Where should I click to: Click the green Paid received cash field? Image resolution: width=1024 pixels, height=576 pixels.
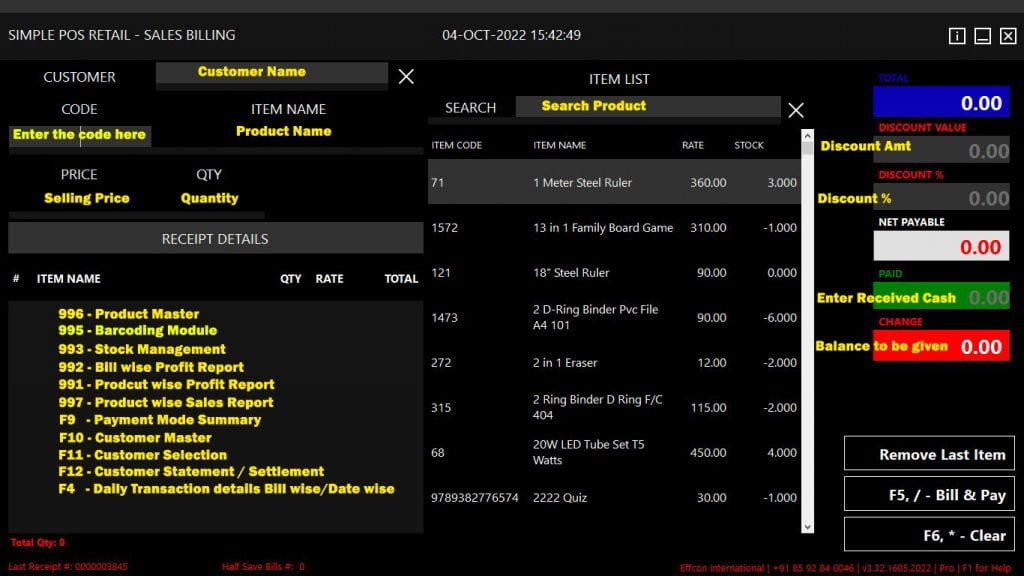click(941, 297)
